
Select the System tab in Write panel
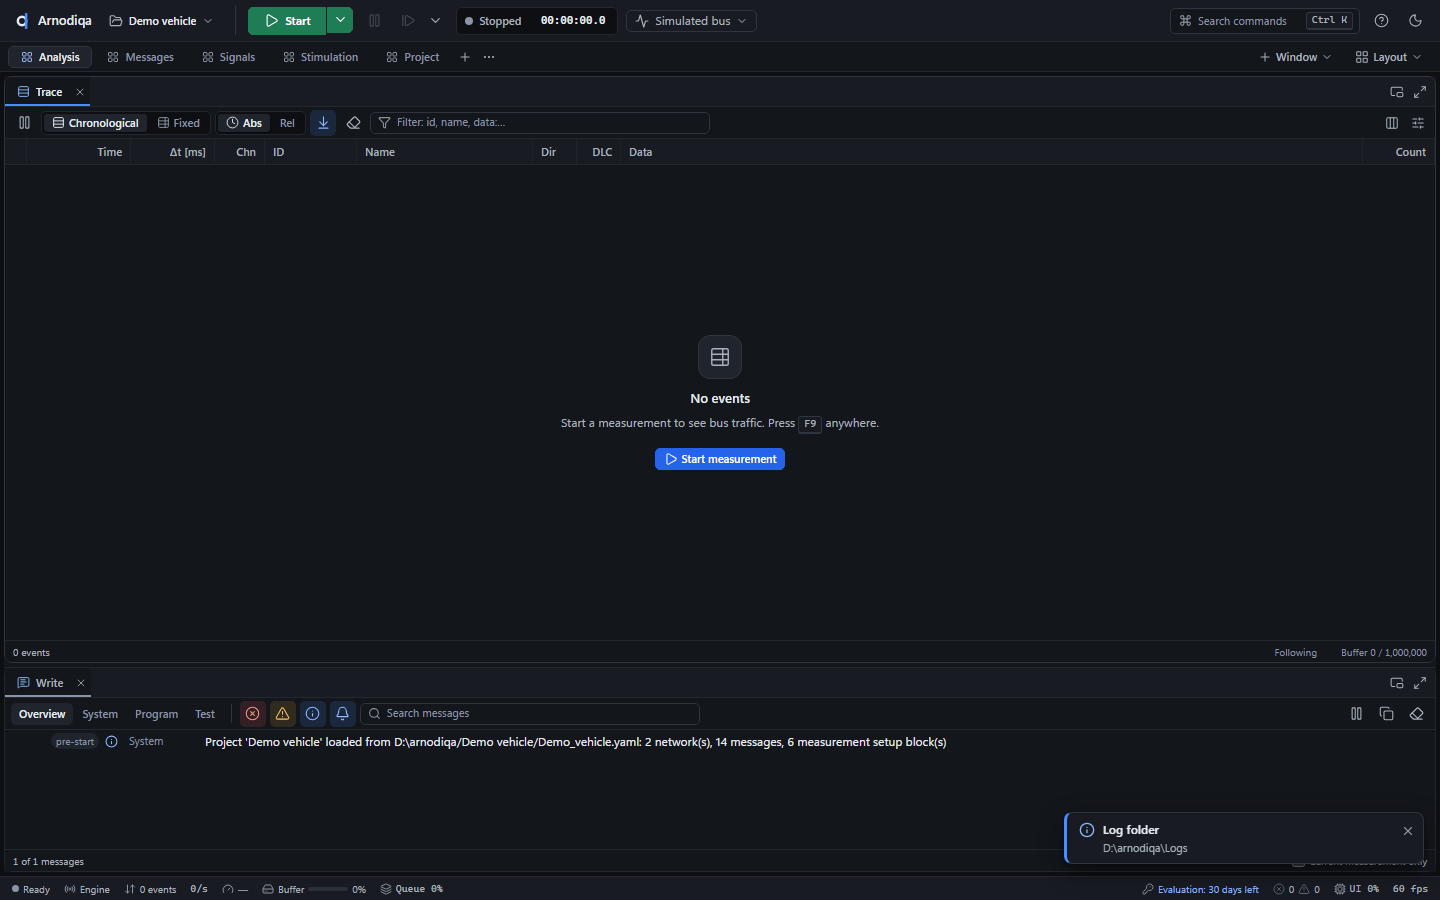click(100, 714)
